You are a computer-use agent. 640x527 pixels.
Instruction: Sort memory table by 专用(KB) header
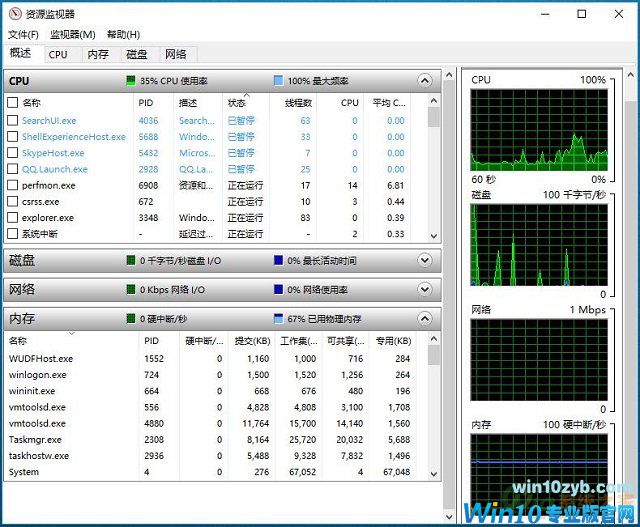[393, 341]
